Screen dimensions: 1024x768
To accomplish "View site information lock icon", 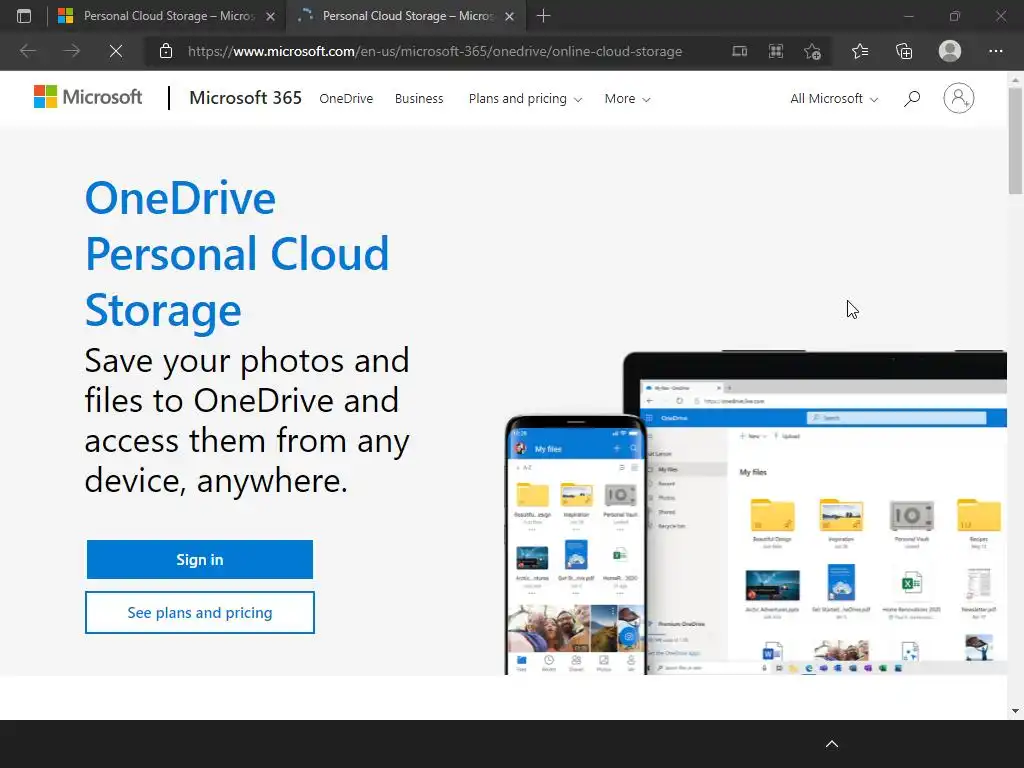I will pos(166,51).
